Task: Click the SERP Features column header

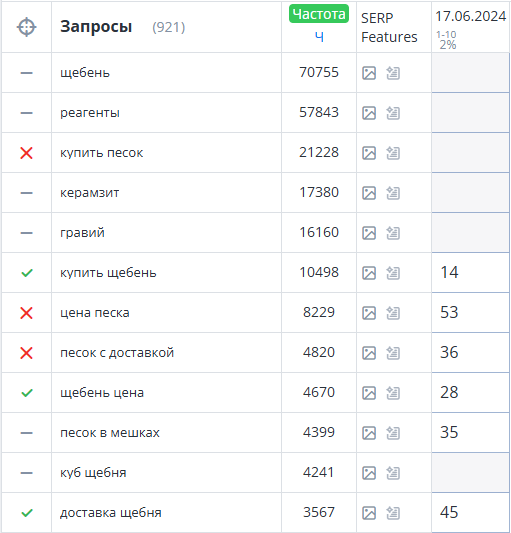Action: pyautogui.click(x=389, y=28)
